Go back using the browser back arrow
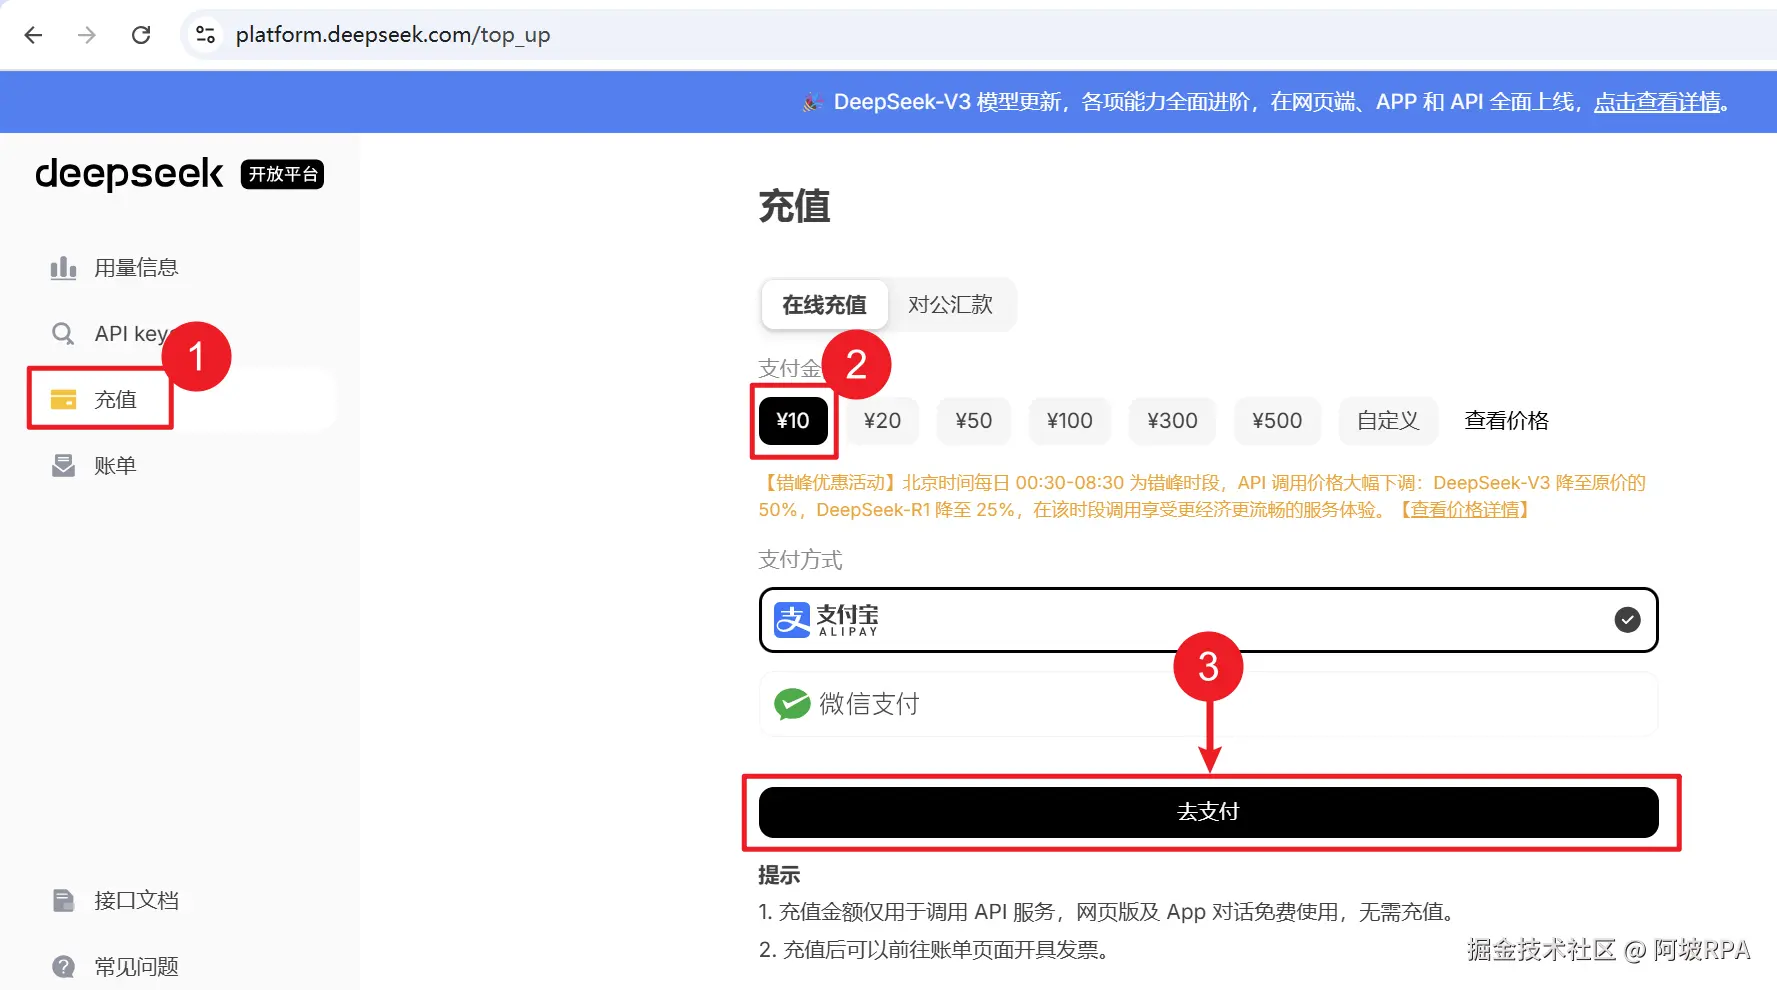The image size is (1777, 990). tap(33, 35)
